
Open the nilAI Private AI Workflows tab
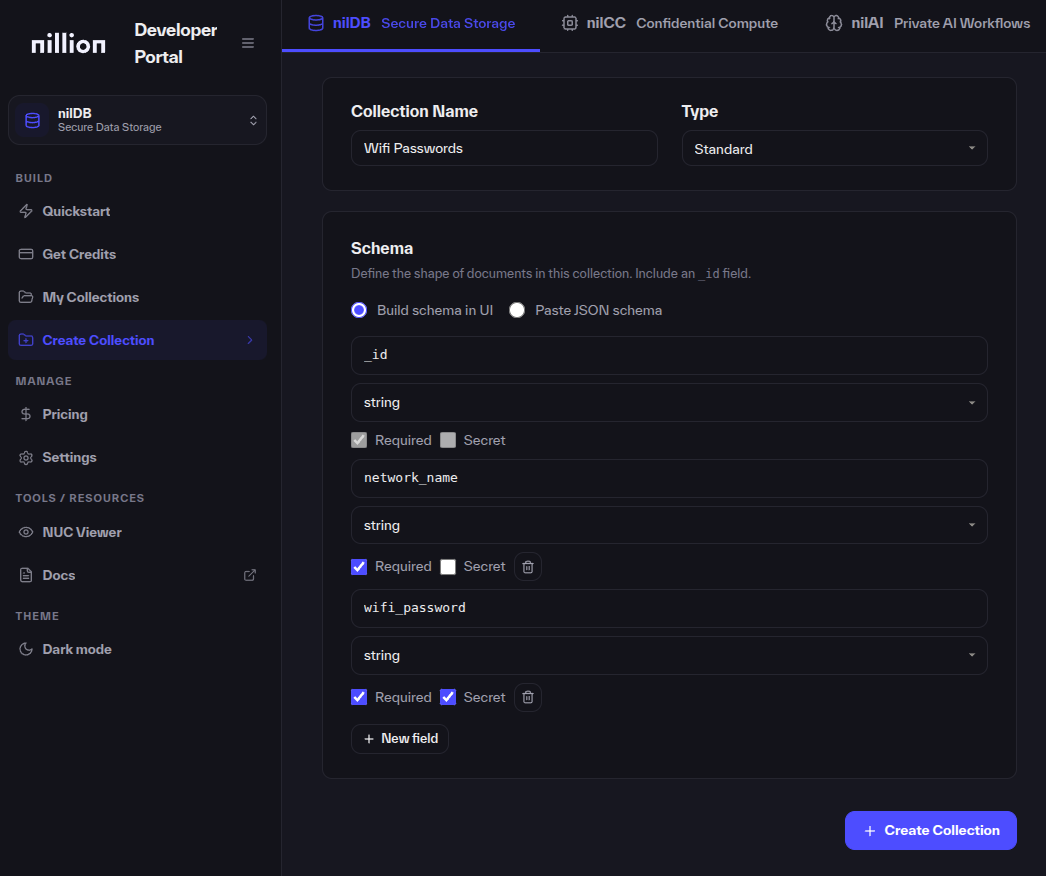point(925,22)
